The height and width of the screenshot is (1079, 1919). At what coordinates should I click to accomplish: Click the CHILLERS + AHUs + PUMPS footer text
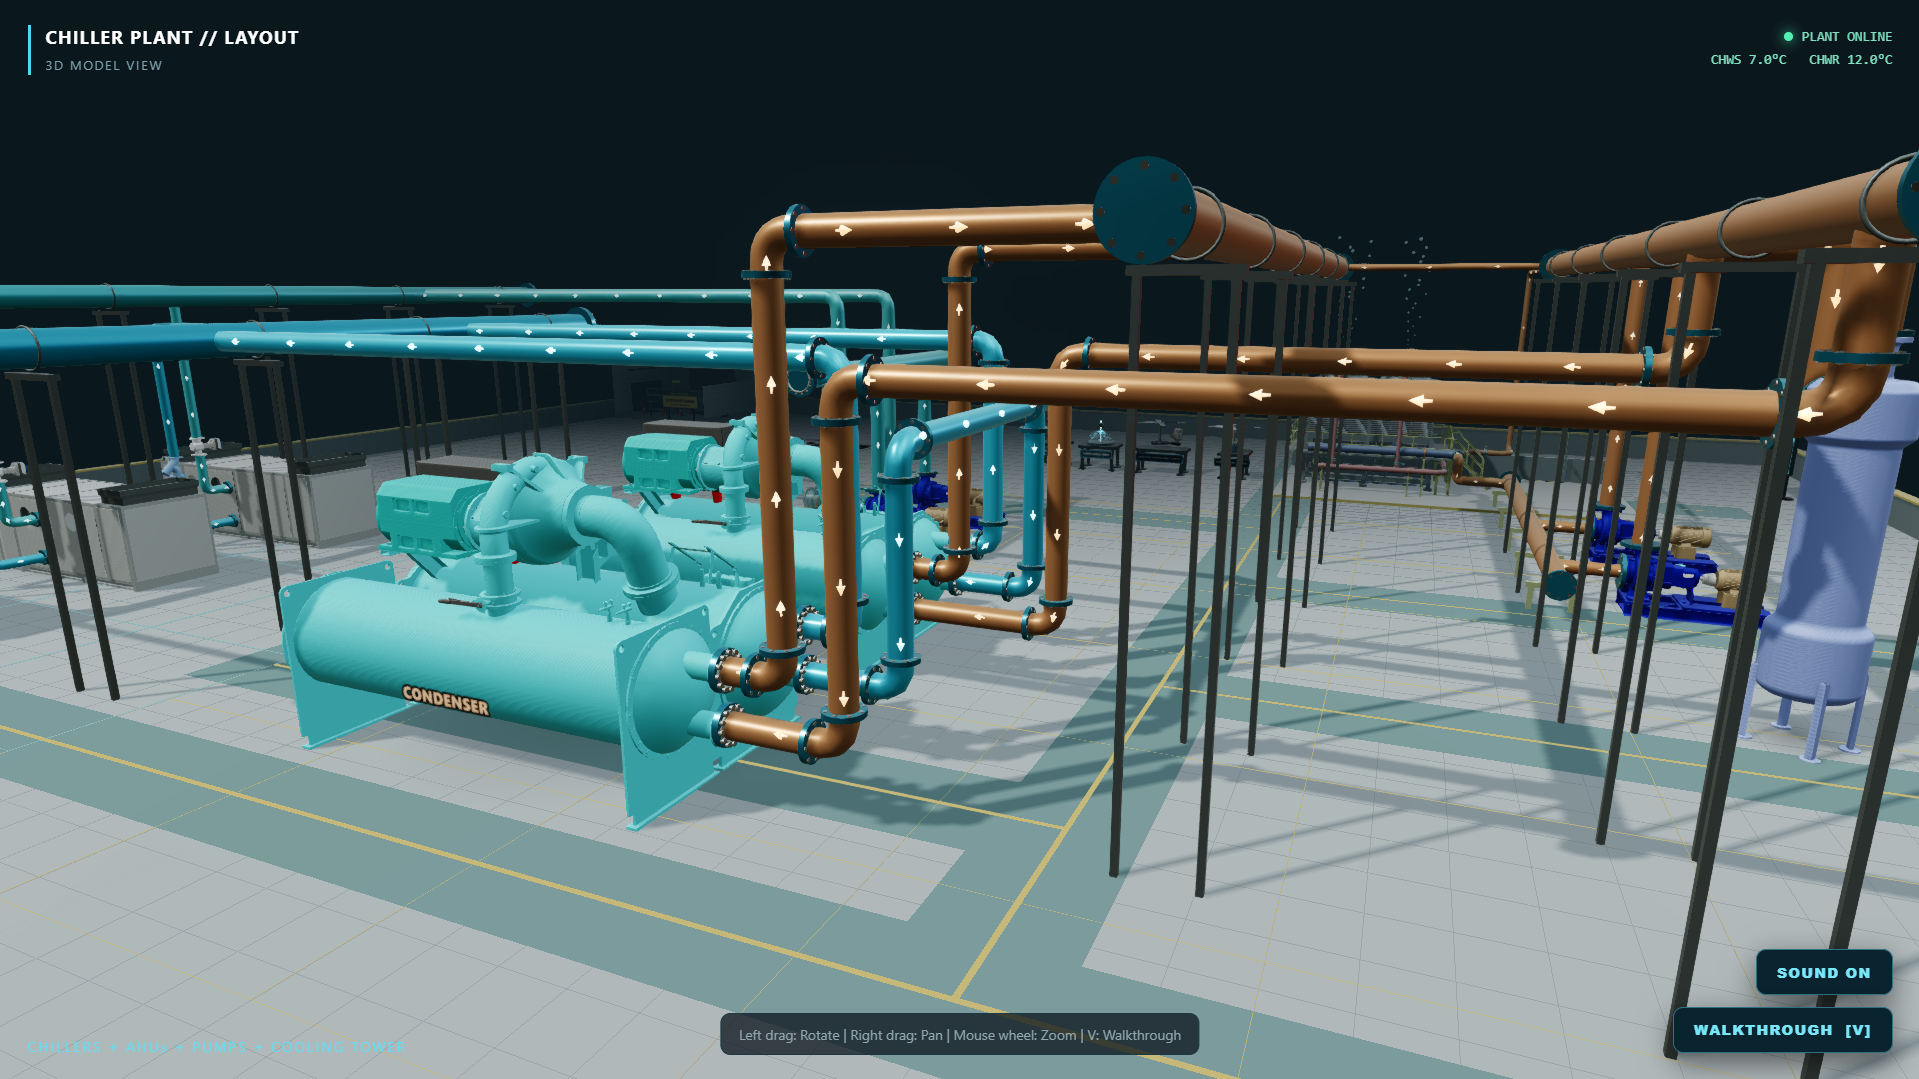(216, 1047)
